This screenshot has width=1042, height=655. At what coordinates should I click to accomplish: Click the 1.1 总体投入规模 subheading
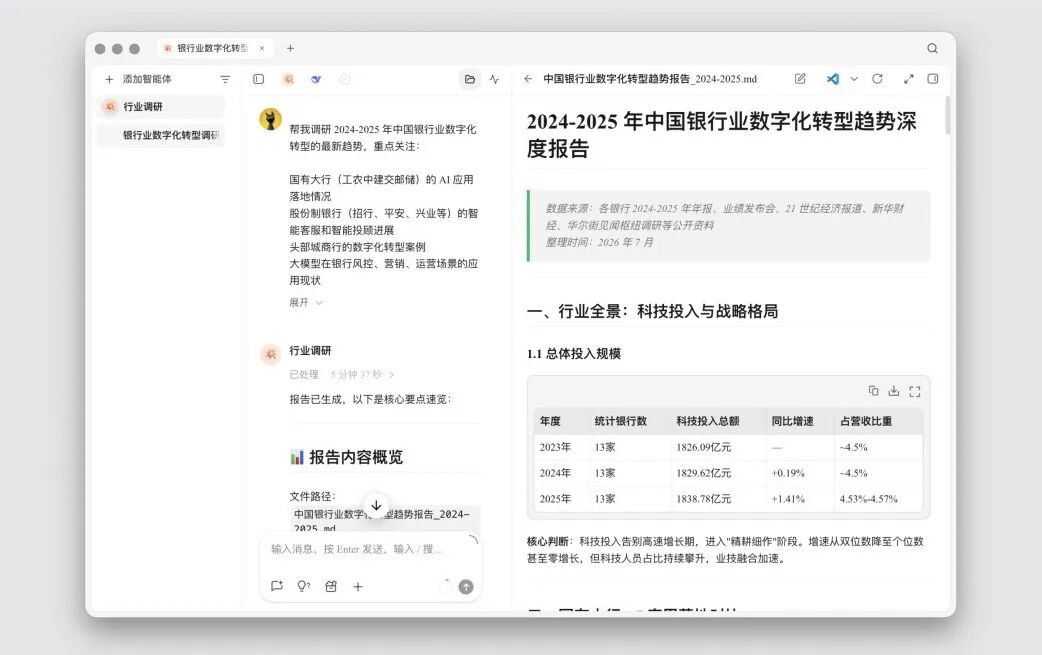(573, 353)
